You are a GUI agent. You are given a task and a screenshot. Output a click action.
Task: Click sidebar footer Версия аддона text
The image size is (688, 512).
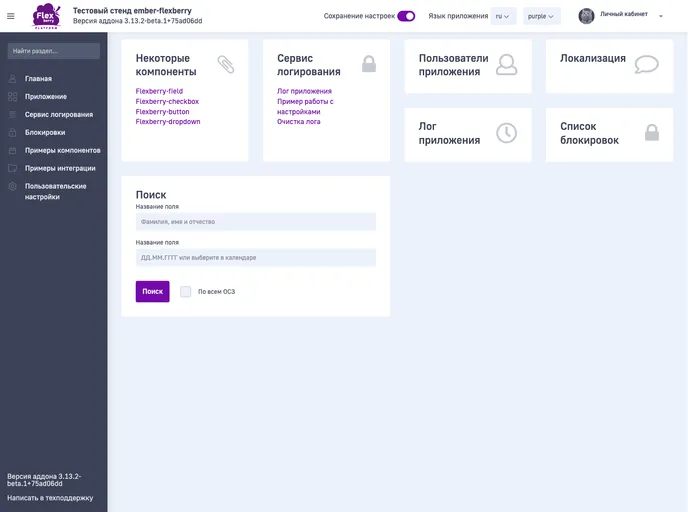[44, 480]
